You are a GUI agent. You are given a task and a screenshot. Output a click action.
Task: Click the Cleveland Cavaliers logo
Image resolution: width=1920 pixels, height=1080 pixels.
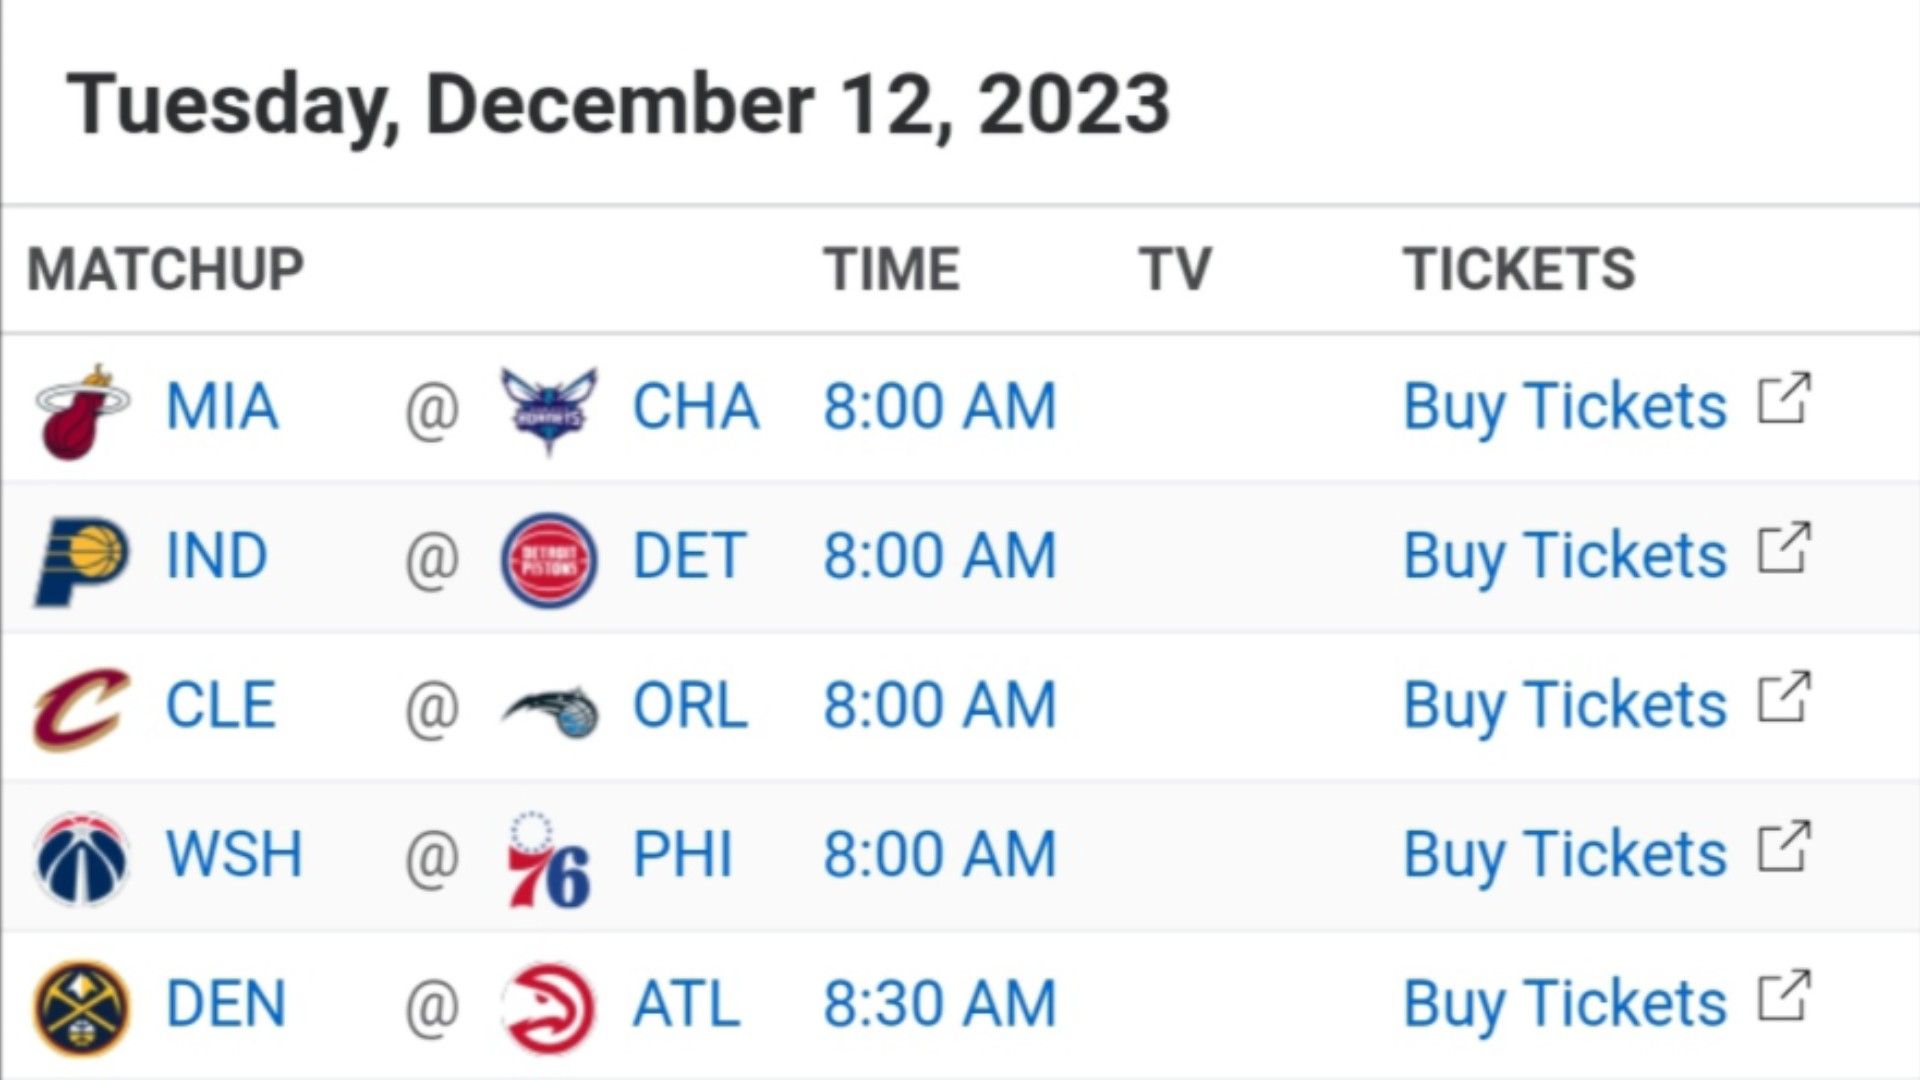click(x=82, y=708)
